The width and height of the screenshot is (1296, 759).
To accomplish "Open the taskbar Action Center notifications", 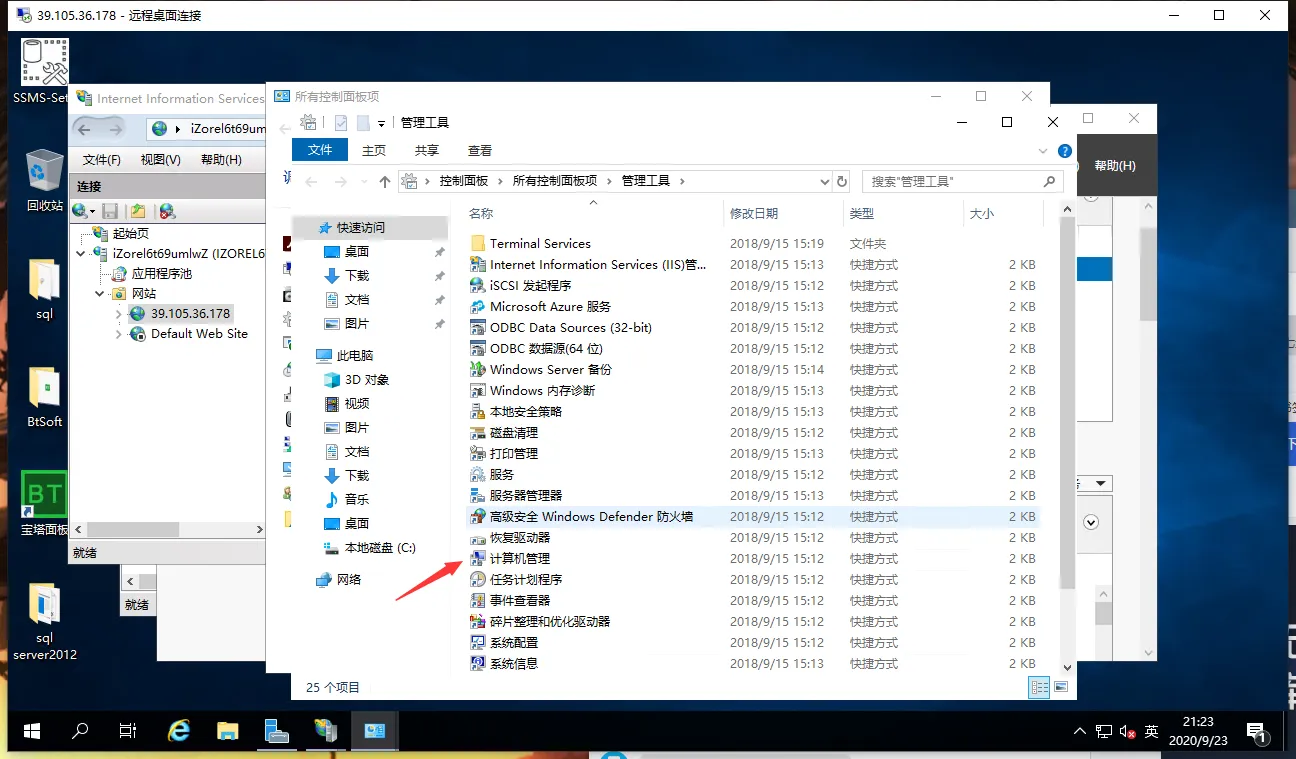I will pyautogui.click(x=1259, y=732).
